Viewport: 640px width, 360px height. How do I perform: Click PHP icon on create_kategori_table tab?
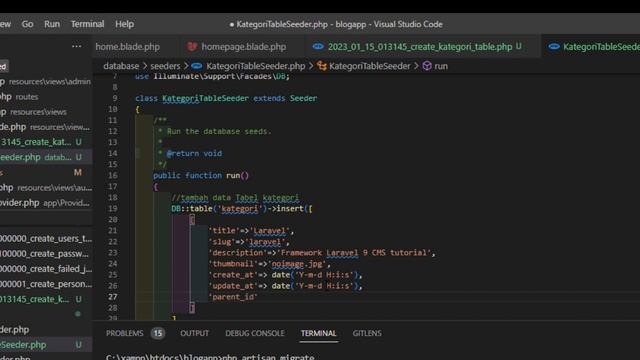(x=318, y=47)
